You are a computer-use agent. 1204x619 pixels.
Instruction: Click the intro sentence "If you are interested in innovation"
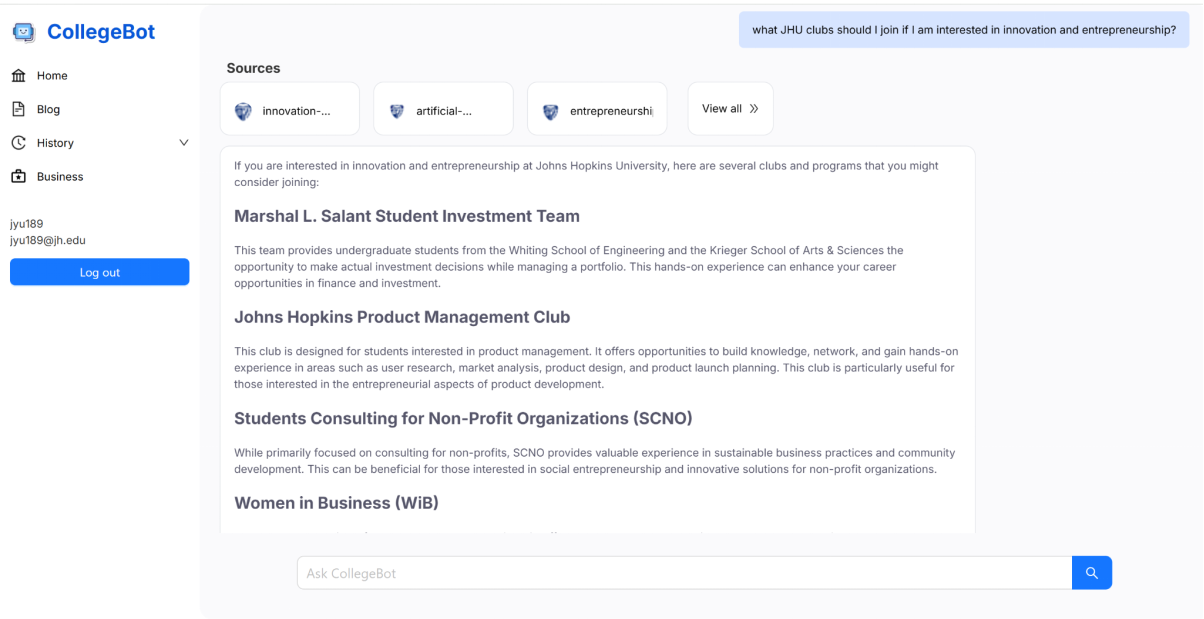586,174
